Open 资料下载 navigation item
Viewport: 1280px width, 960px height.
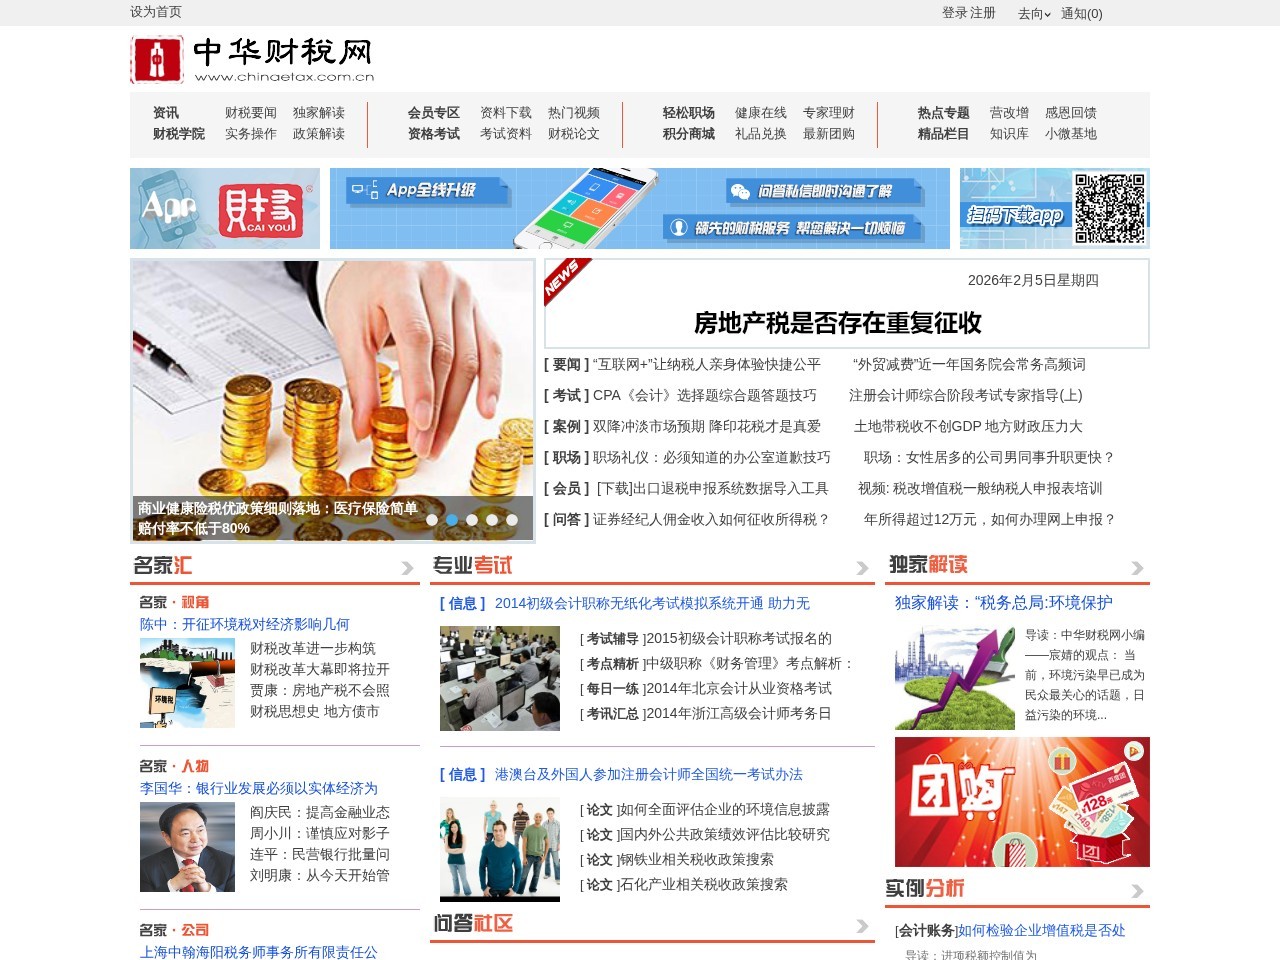506,113
